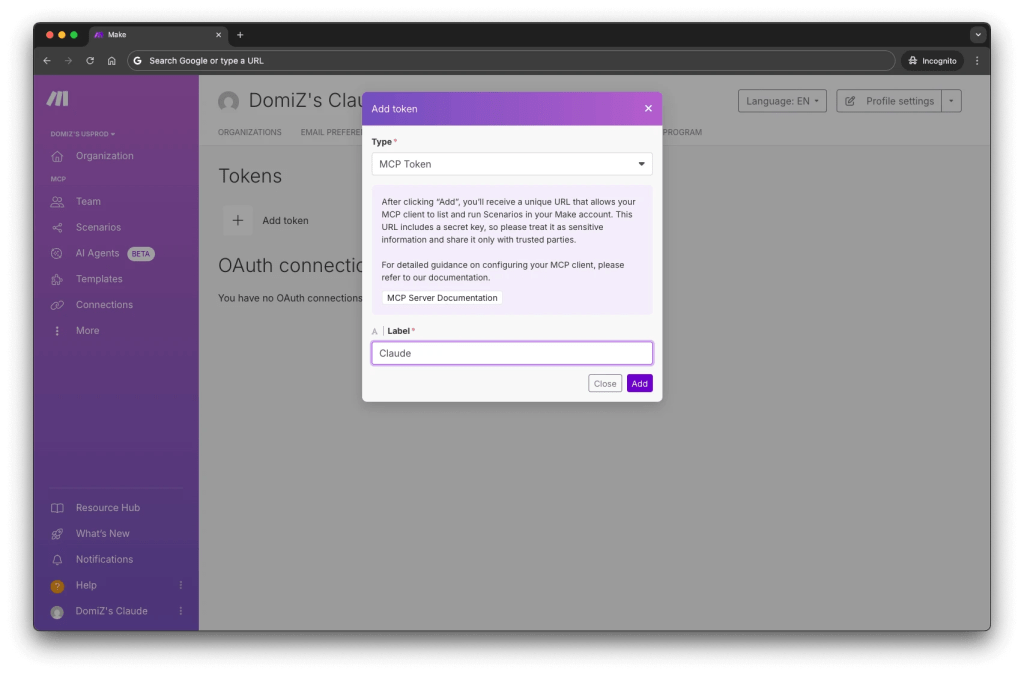Open the Organization page in sidebar

[104, 155]
